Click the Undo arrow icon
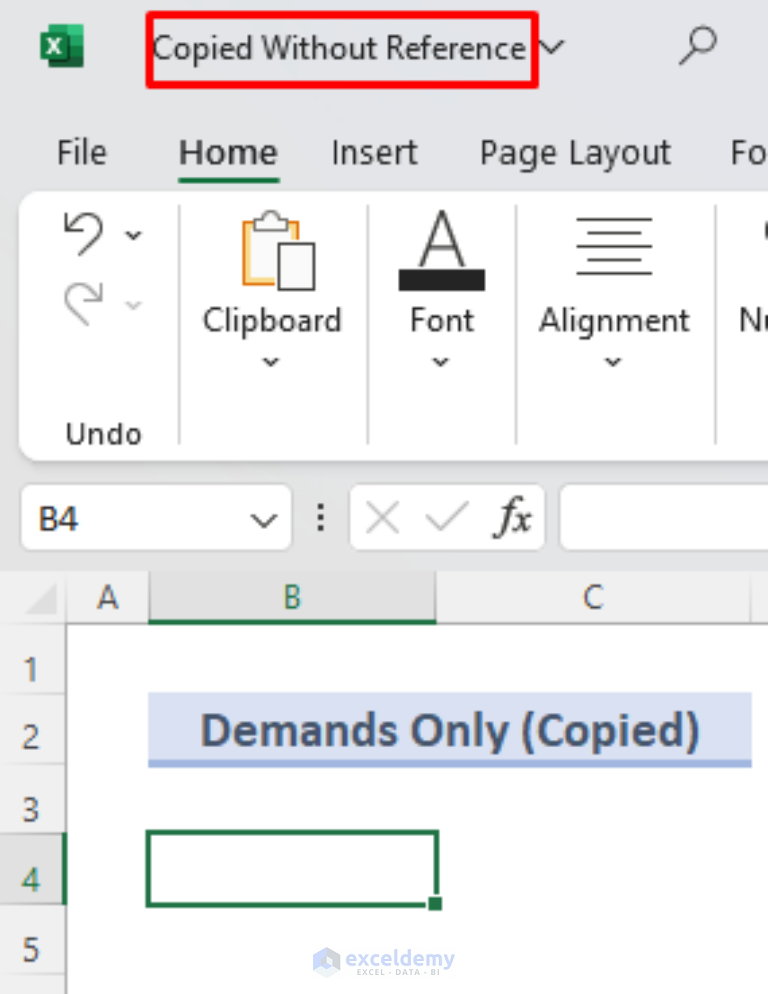This screenshot has height=994, width=768. [x=83, y=234]
